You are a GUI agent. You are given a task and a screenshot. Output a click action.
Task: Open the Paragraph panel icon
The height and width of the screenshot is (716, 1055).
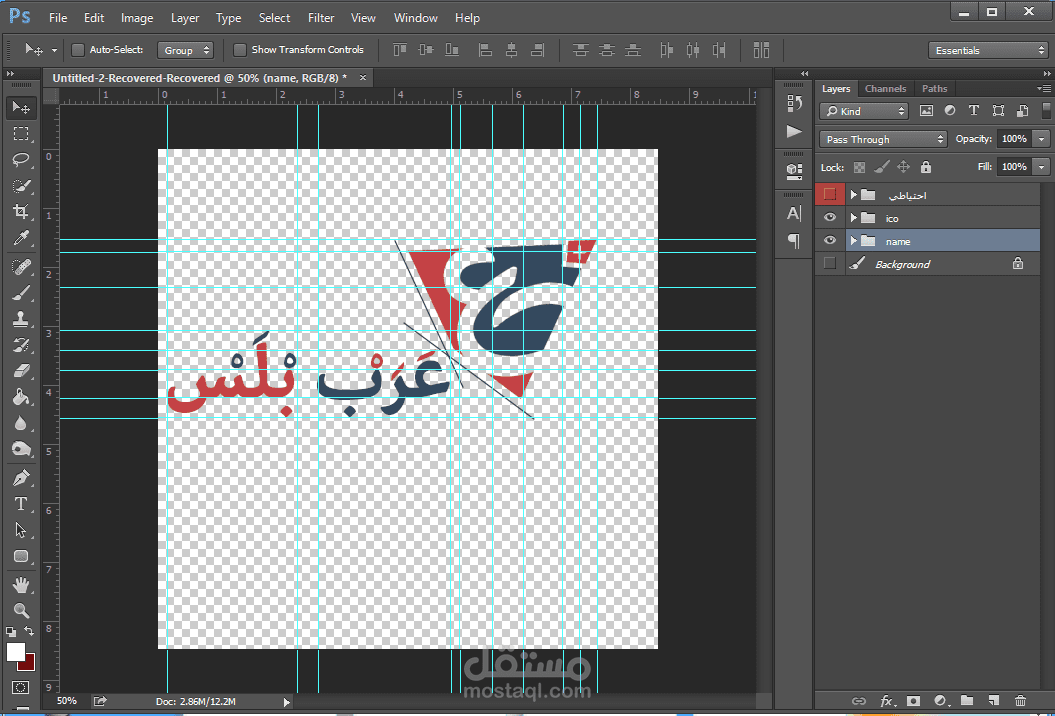tap(794, 241)
